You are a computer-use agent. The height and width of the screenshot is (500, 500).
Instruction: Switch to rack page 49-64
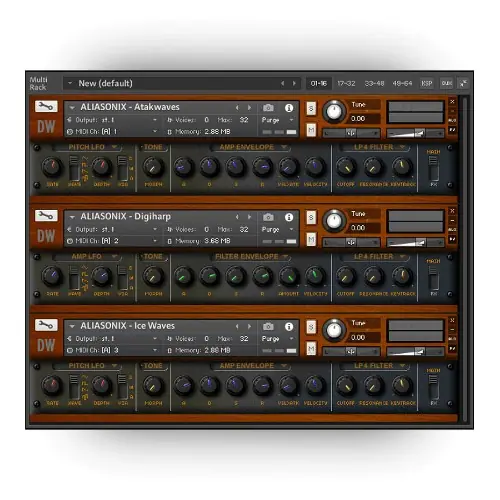(x=402, y=83)
